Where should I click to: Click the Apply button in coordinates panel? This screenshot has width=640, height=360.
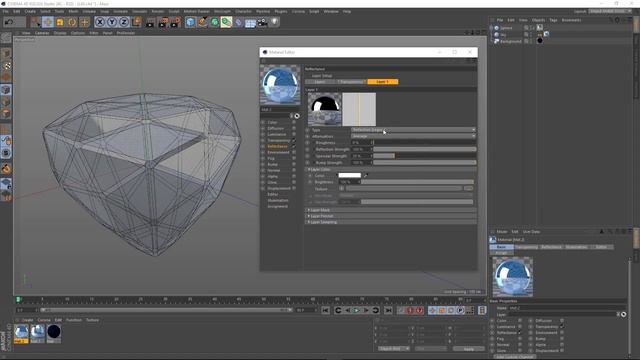coord(469,349)
